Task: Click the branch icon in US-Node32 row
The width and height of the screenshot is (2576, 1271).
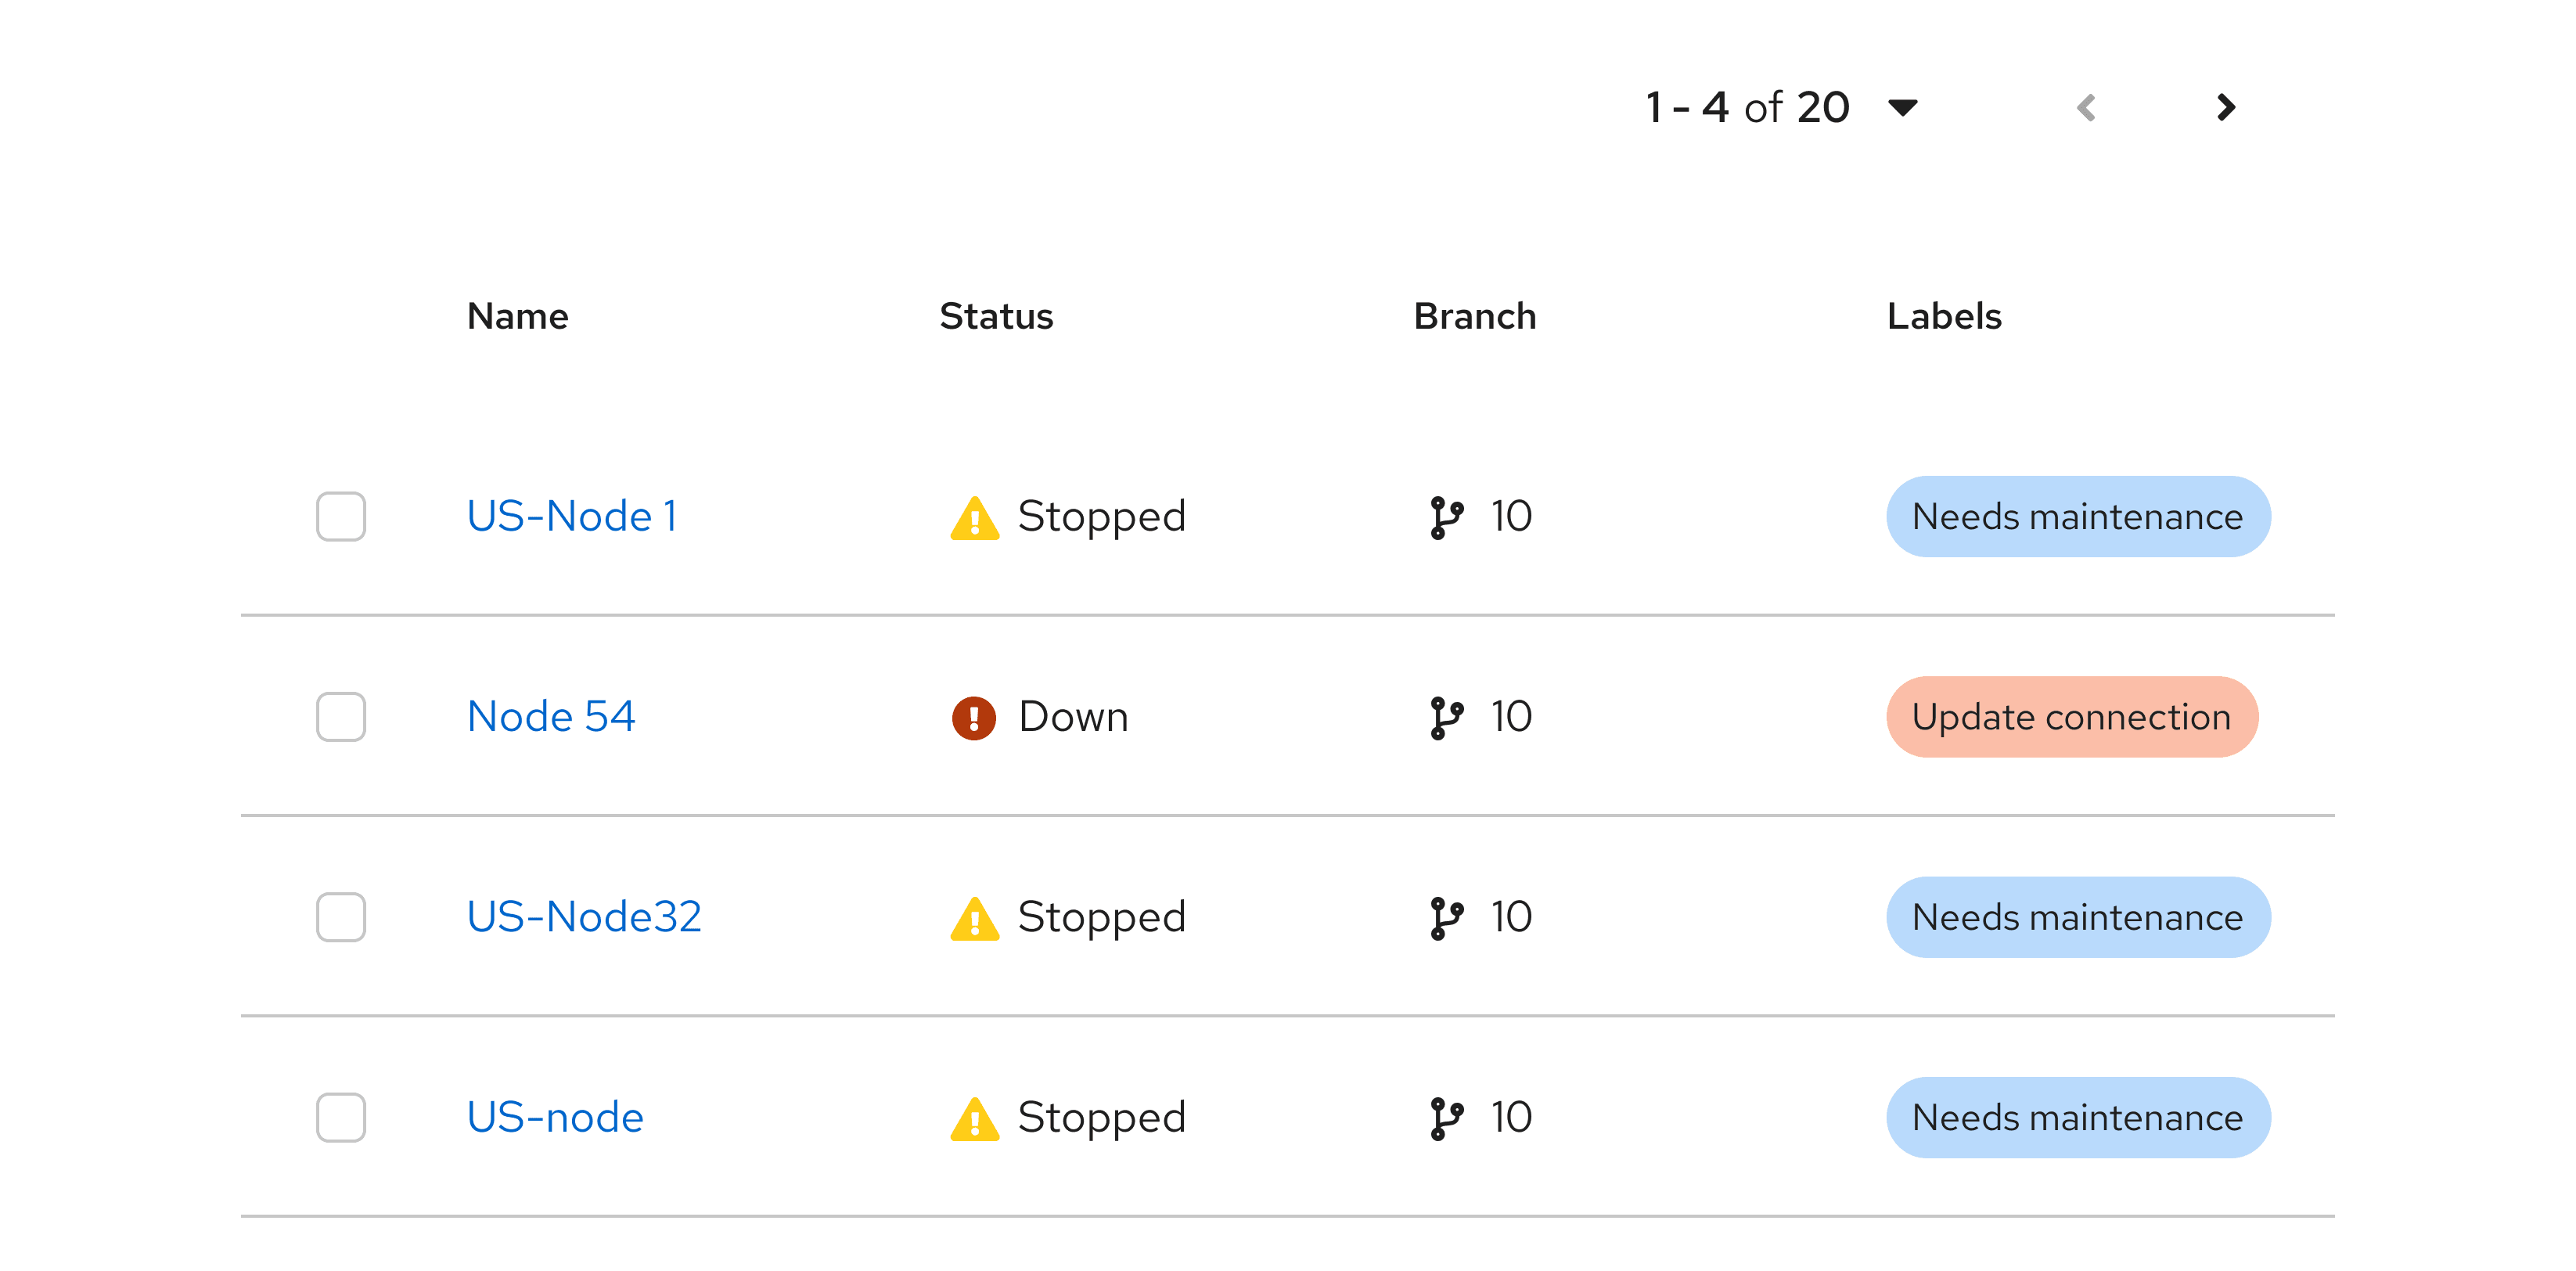Action: tap(1445, 917)
